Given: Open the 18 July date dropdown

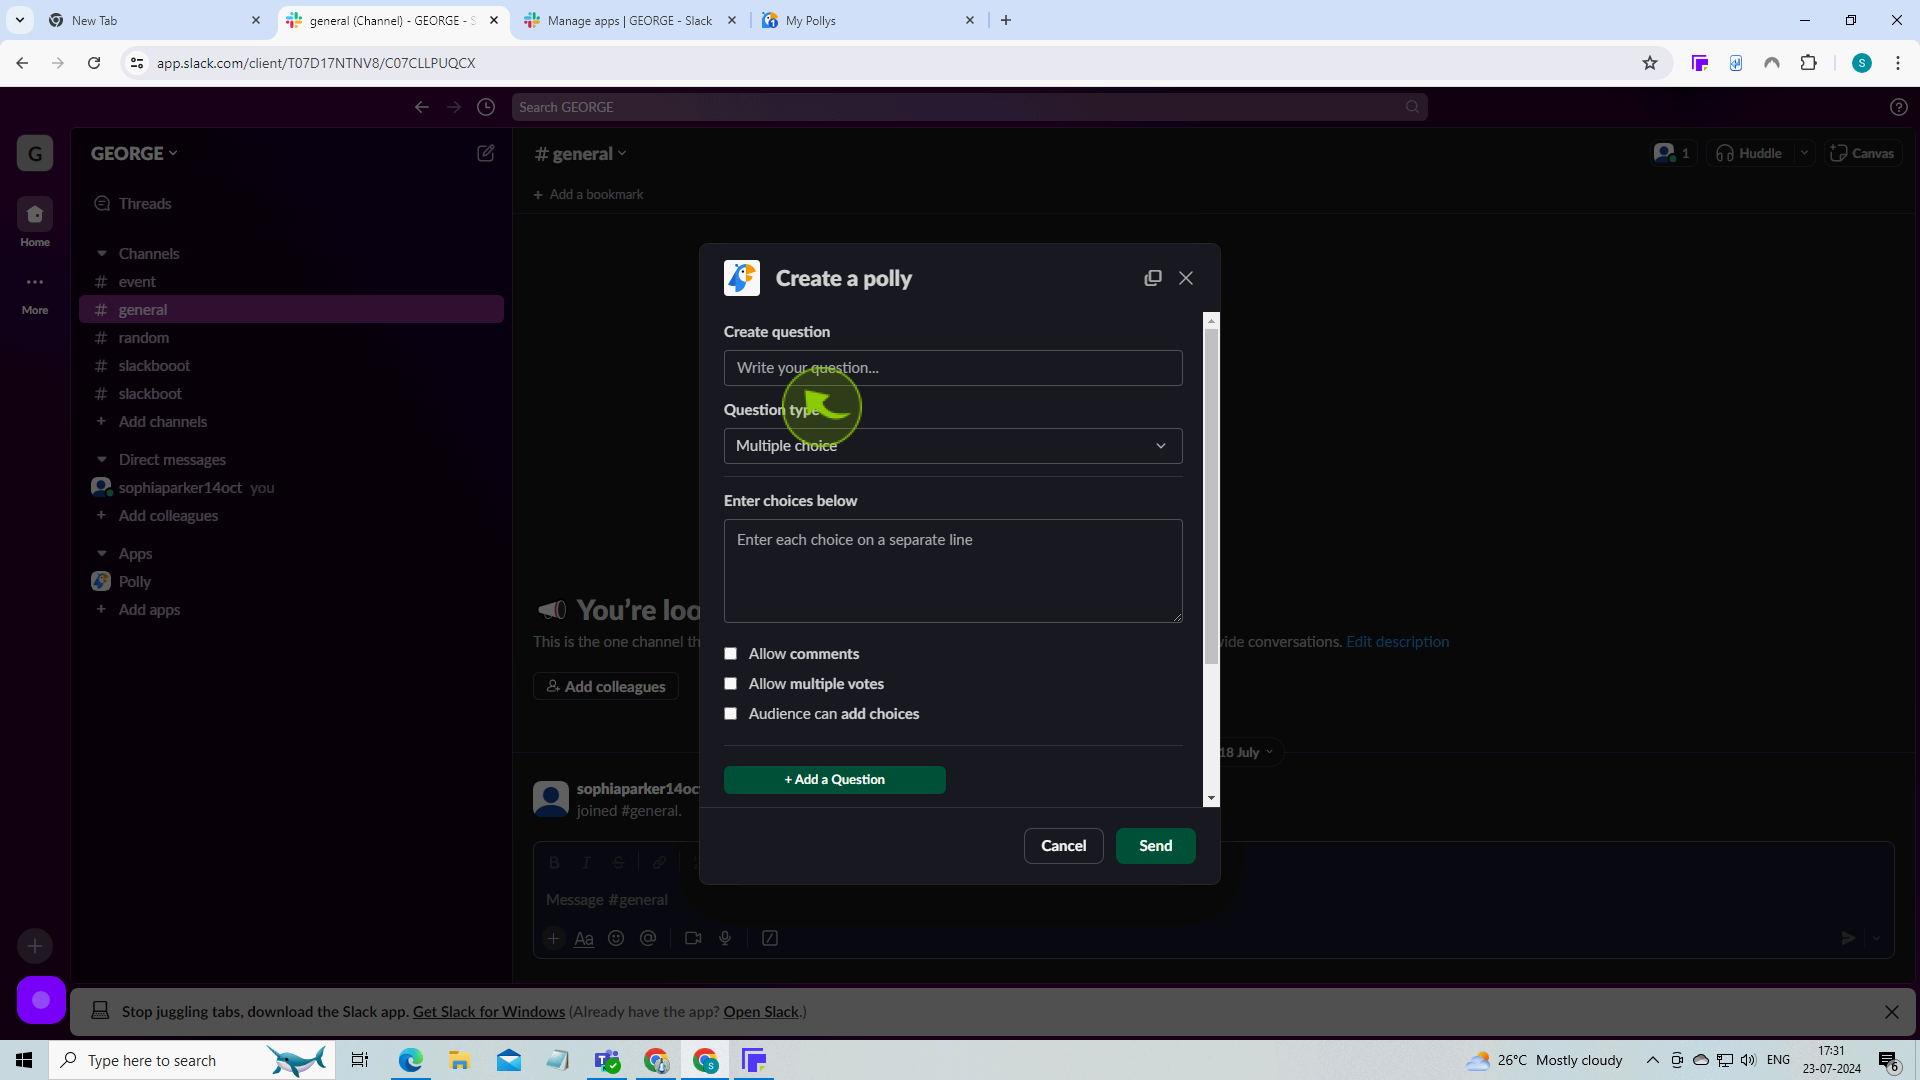Looking at the screenshot, I should point(1246,752).
